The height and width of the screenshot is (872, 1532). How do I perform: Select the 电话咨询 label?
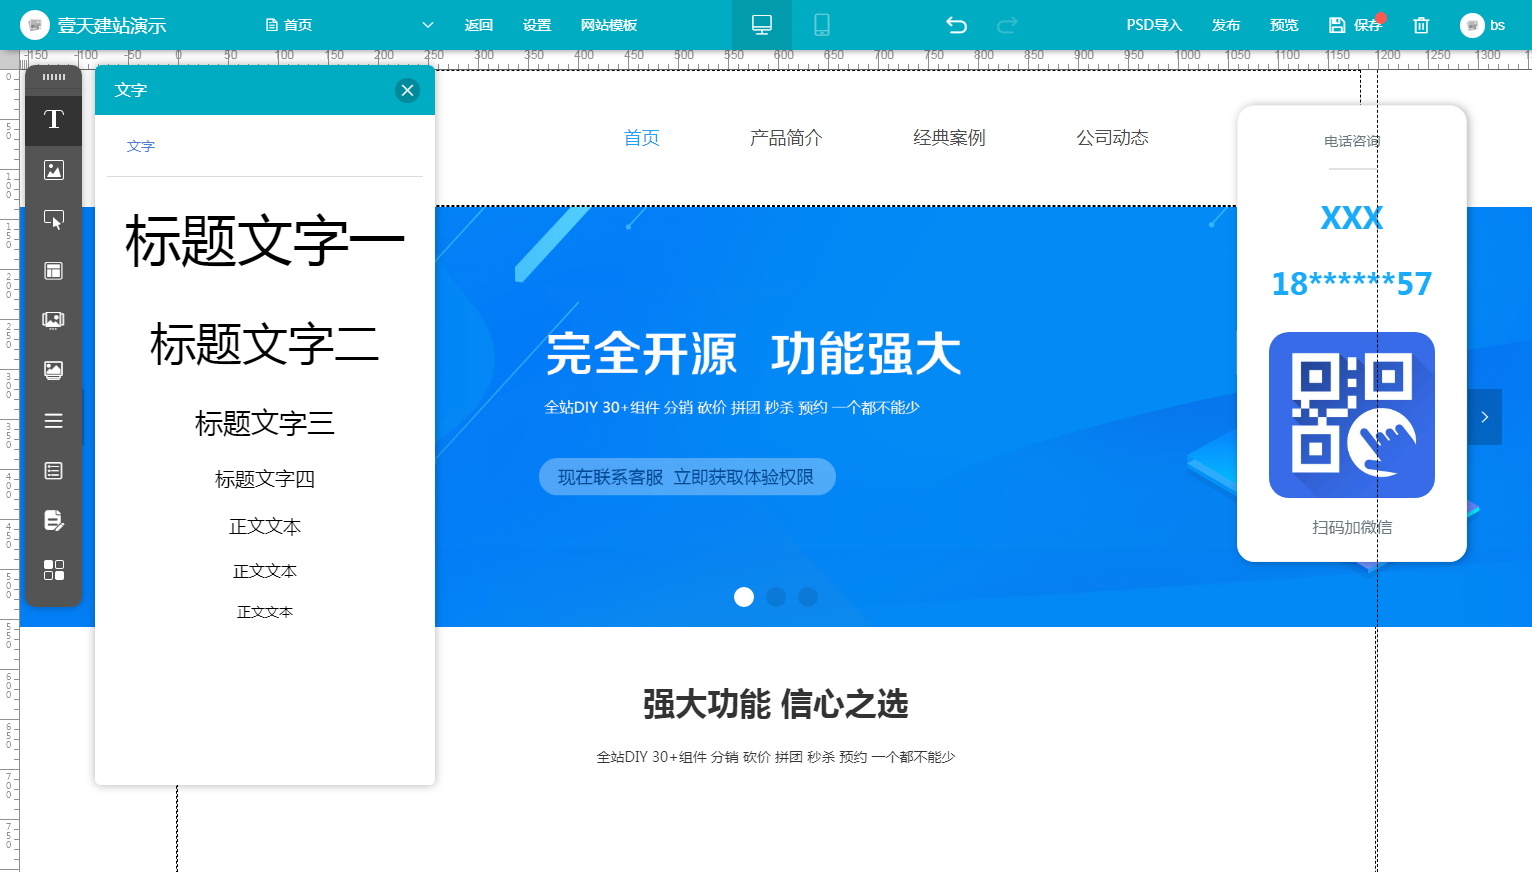click(x=1352, y=141)
